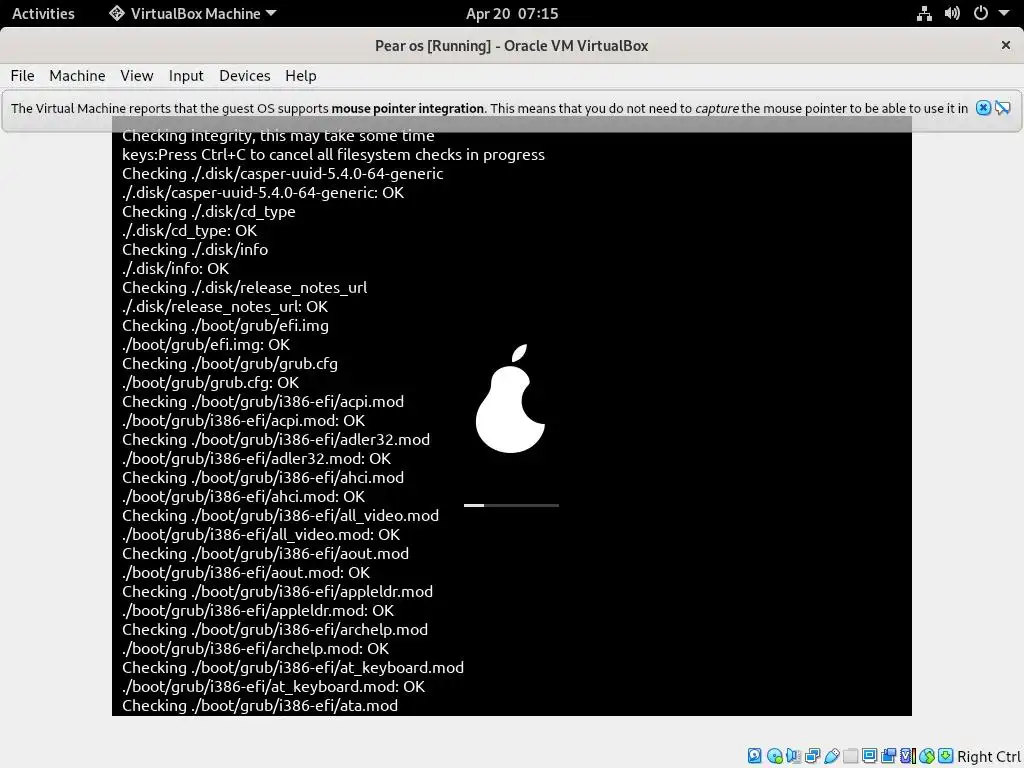Expand the VirtualBox Machine app menu
This screenshot has height=768, width=1024.
[193, 13]
